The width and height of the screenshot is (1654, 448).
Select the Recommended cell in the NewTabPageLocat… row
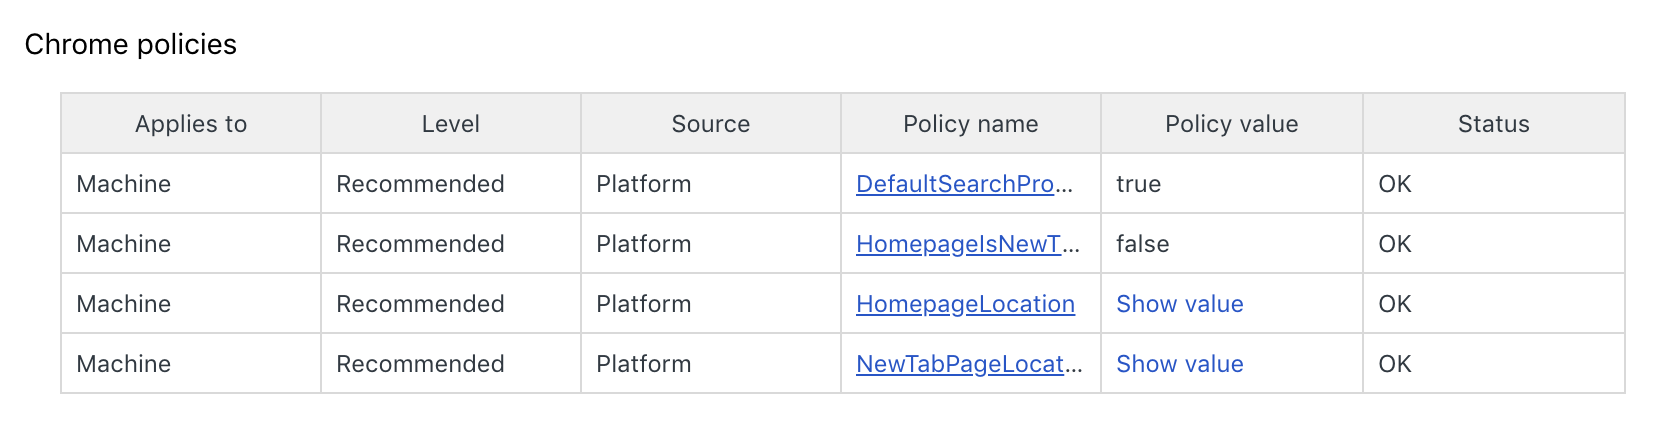420,364
